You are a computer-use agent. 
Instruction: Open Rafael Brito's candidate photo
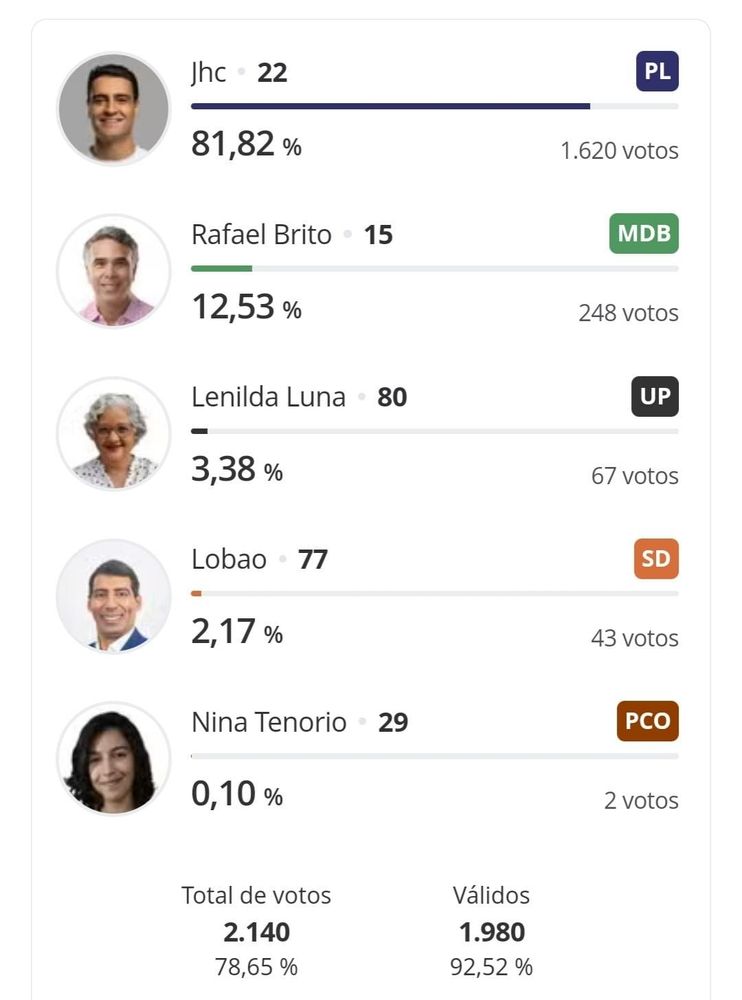point(114,271)
